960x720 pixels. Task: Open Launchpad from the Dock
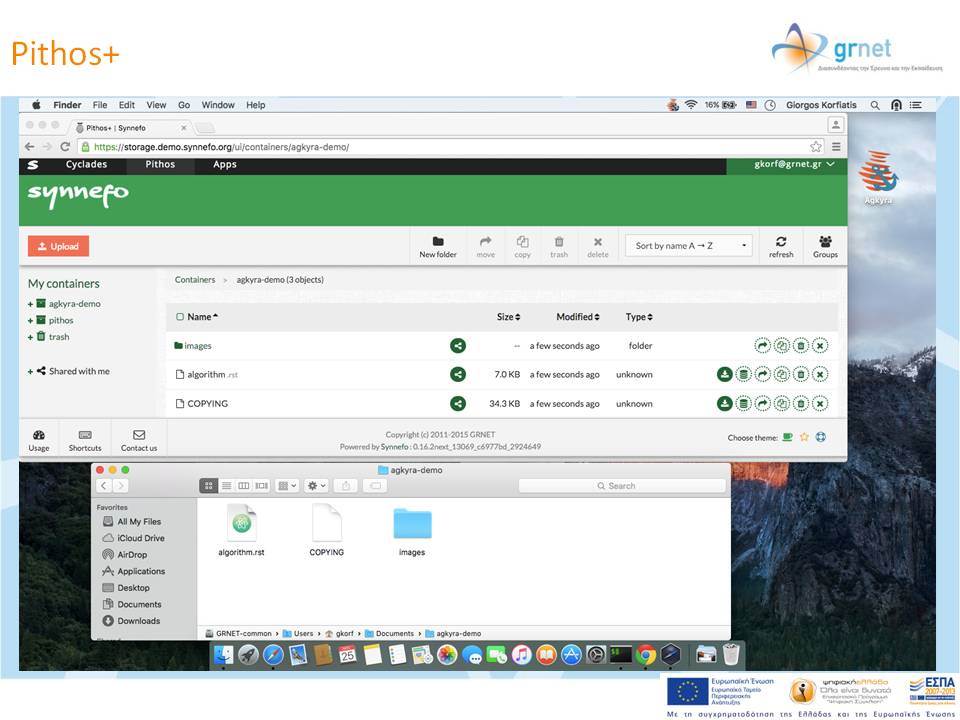coord(248,654)
